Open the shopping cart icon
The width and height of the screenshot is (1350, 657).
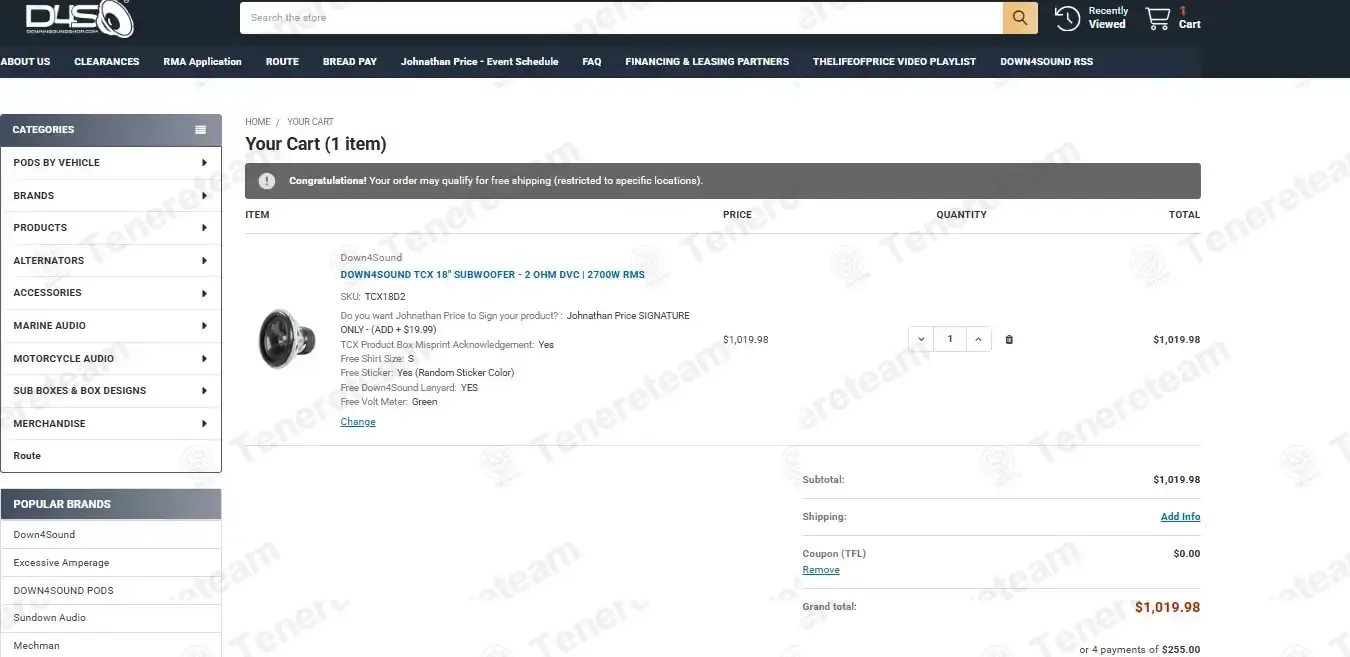(x=1157, y=18)
